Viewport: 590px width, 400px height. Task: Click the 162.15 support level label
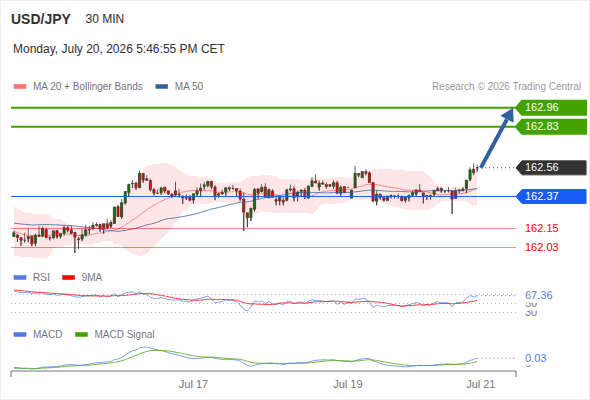point(541,228)
